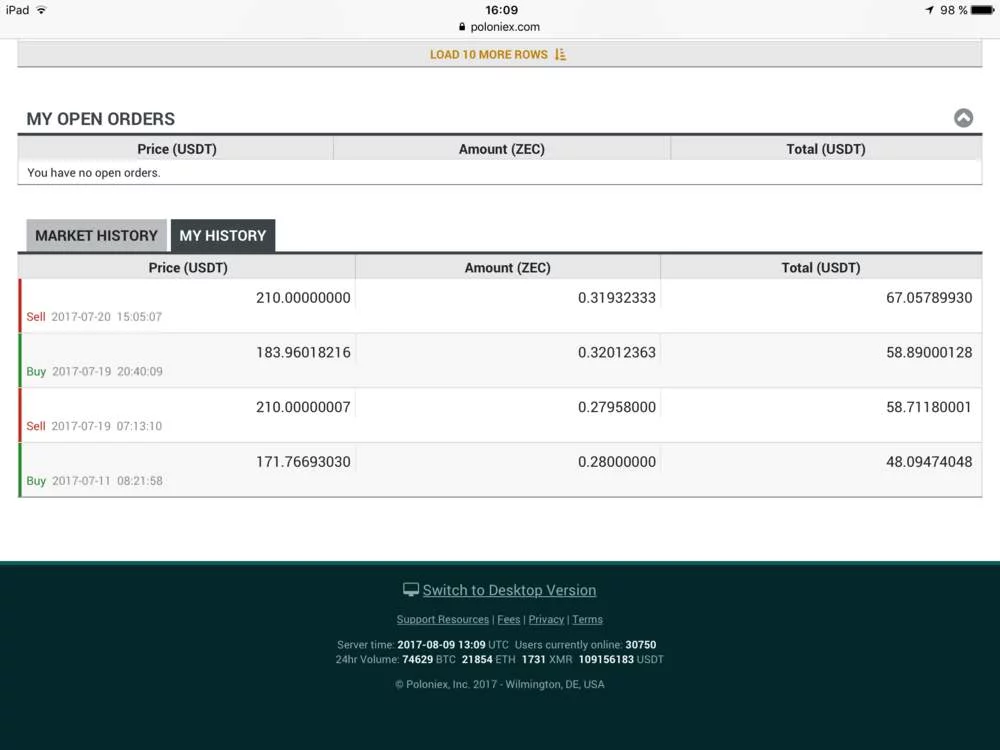Click users online count 30750

pyautogui.click(x=640, y=645)
